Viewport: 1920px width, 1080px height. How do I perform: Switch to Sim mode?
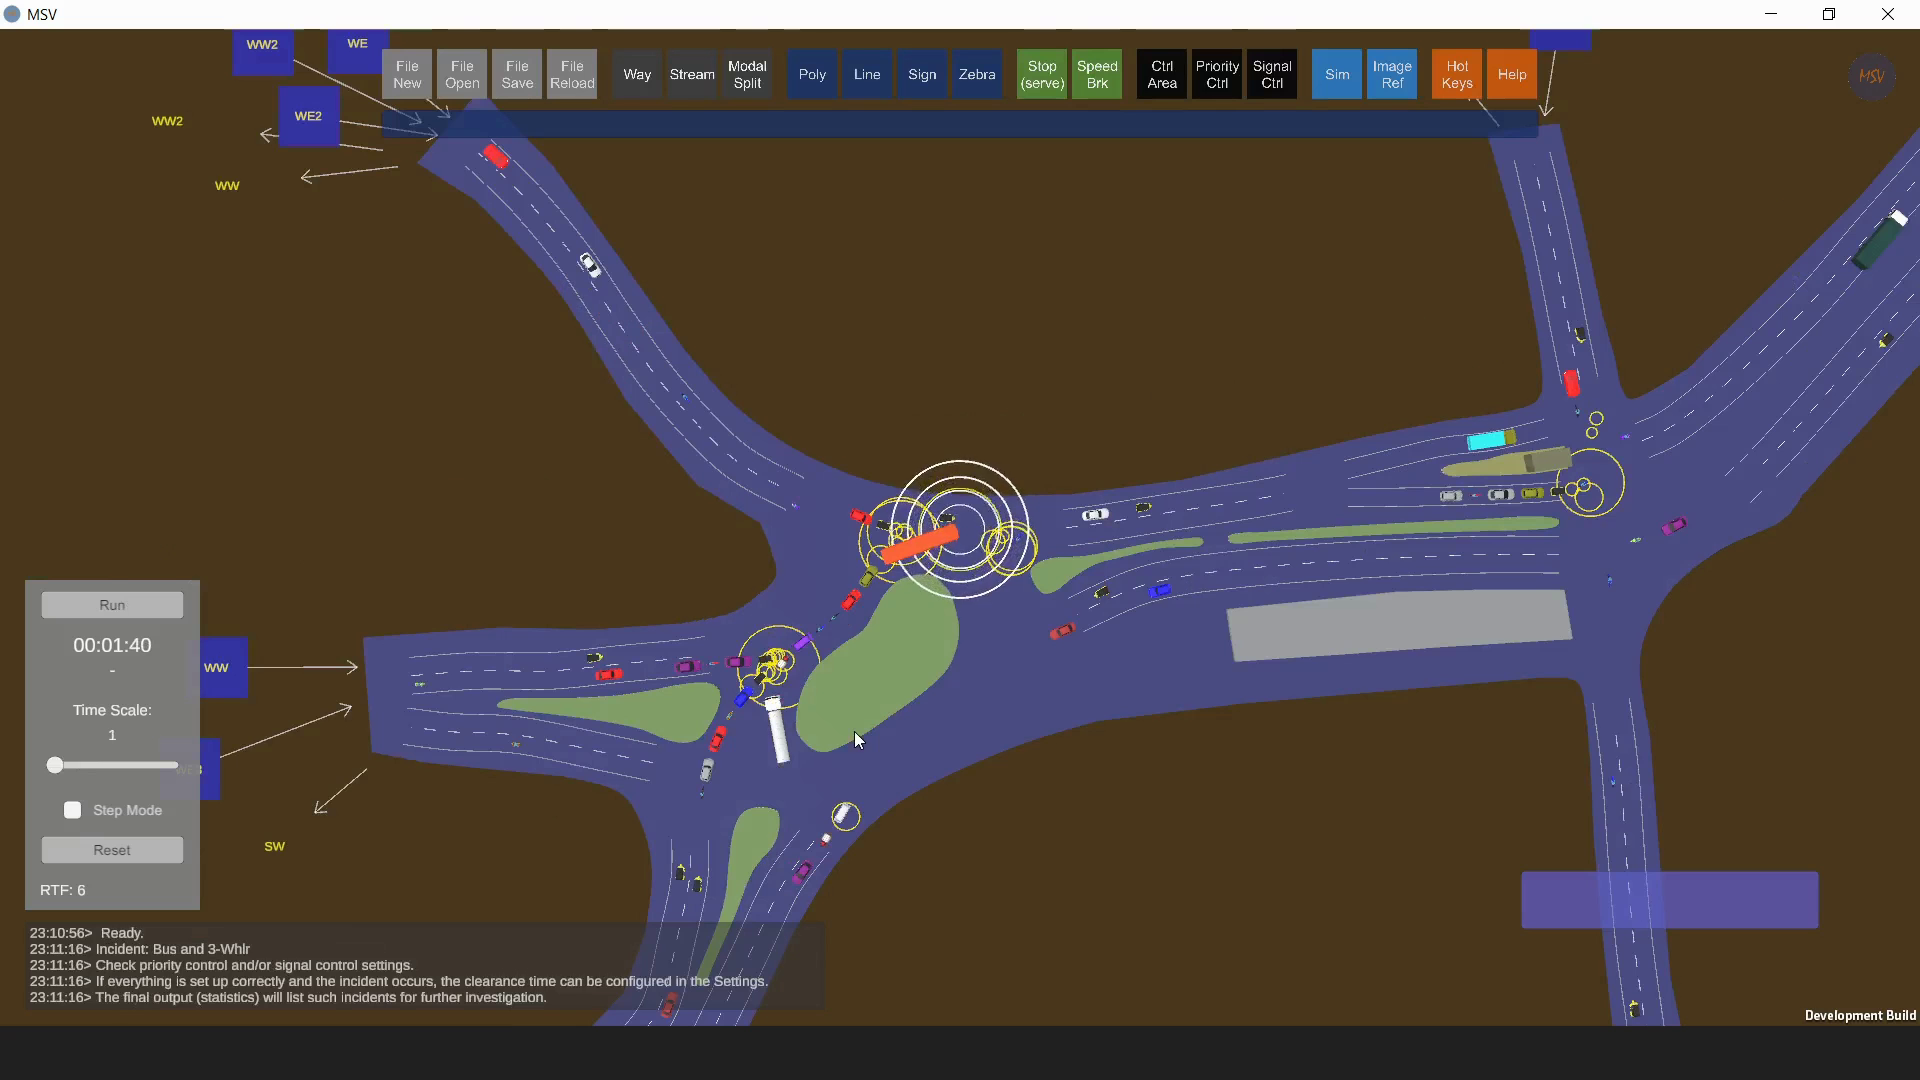pyautogui.click(x=1337, y=75)
